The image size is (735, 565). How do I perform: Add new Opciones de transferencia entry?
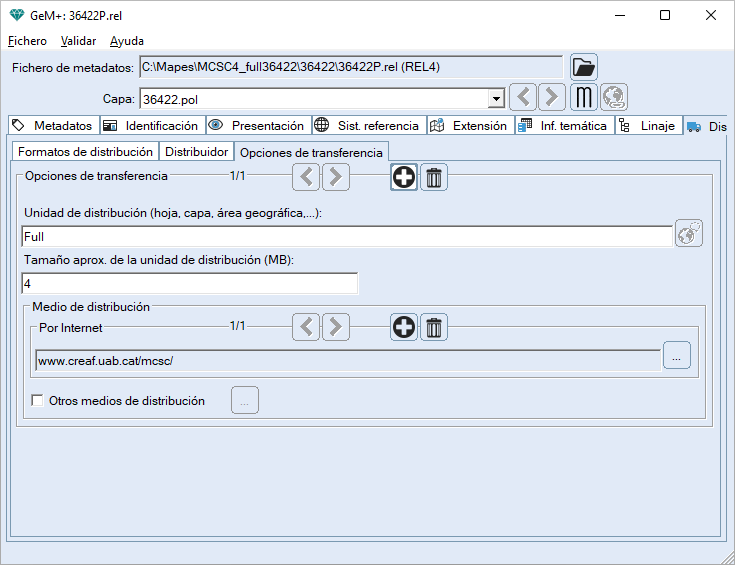tap(404, 178)
